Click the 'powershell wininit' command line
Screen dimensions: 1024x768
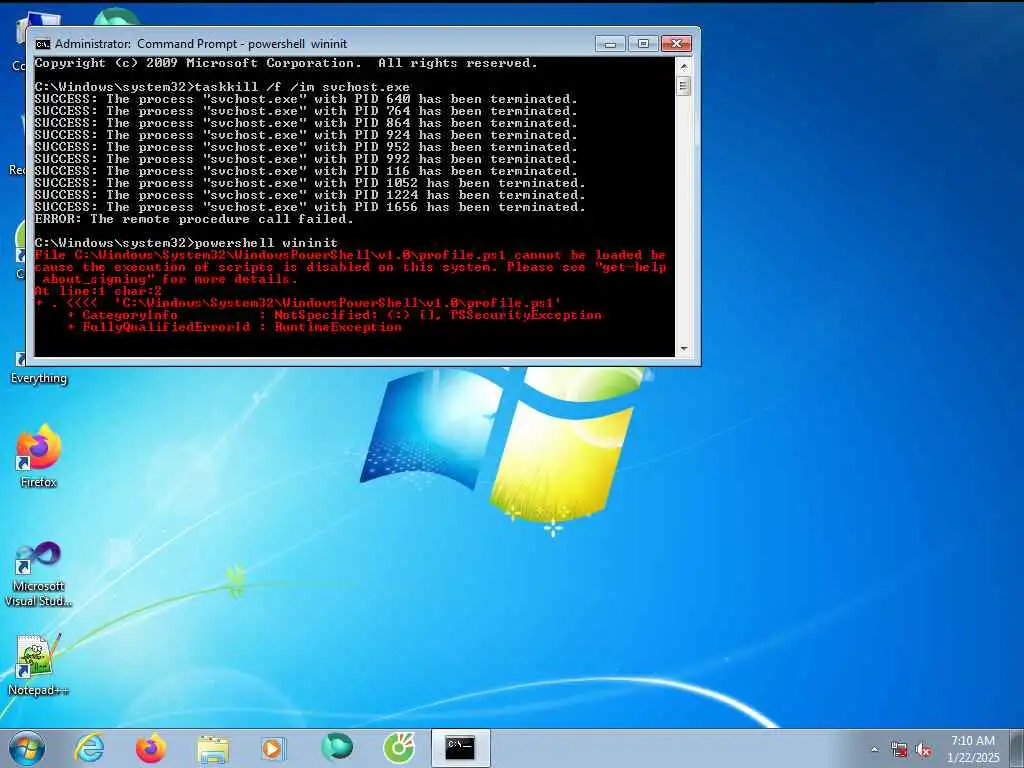coord(186,243)
